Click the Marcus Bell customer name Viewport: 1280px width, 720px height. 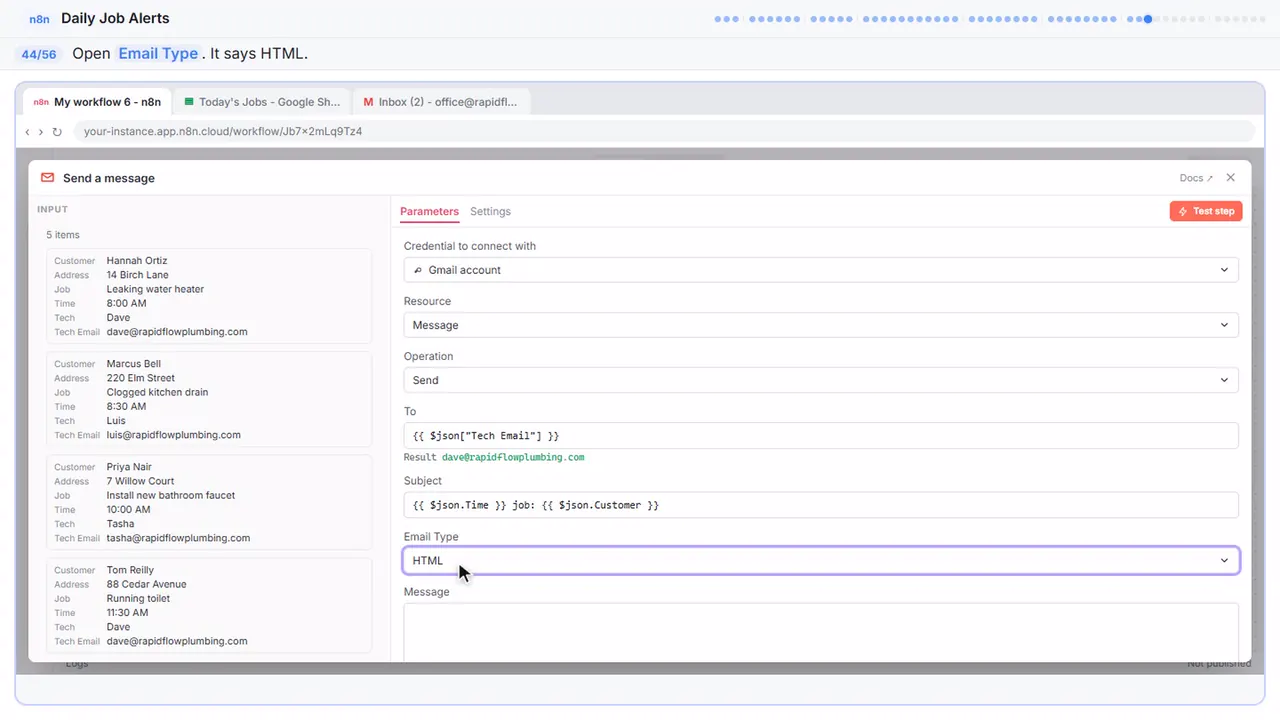(134, 364)
